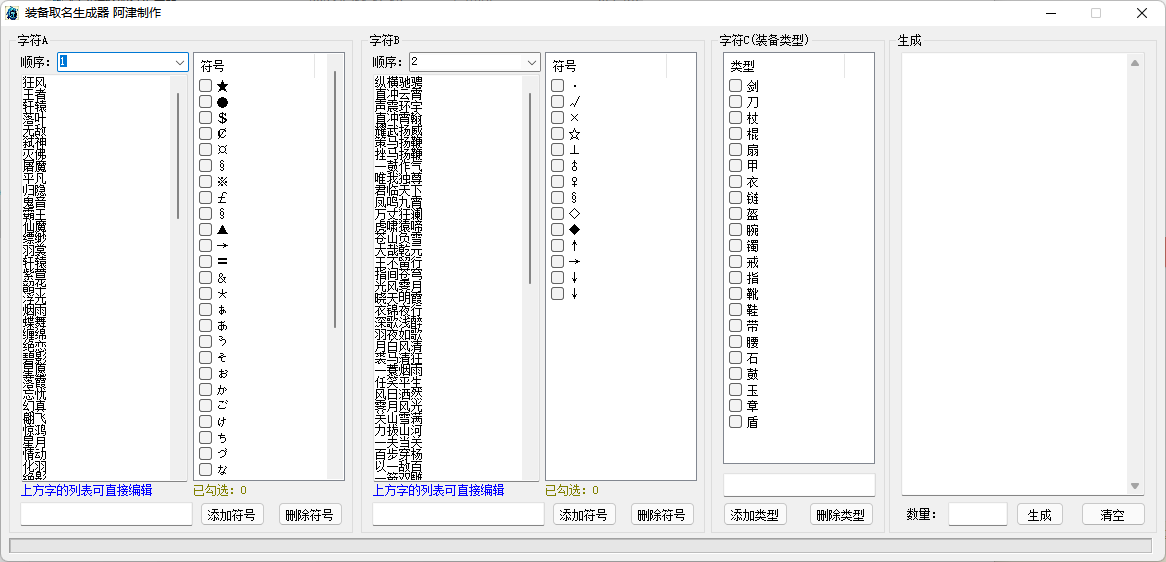This screenshot has width=1166, height=562.
Task: Check the ◆ symbol checkbox
Action: tap(557, 230)
